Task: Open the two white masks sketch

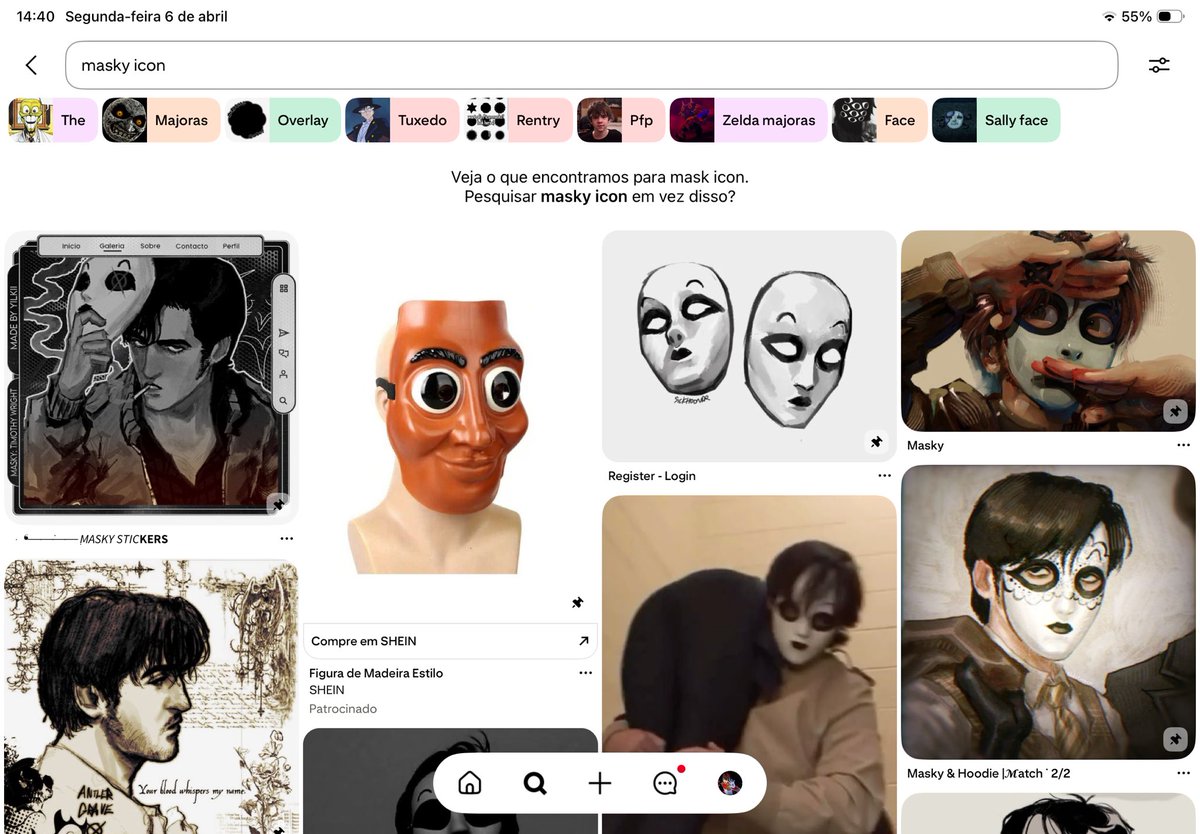Action: tap(749, 346)
